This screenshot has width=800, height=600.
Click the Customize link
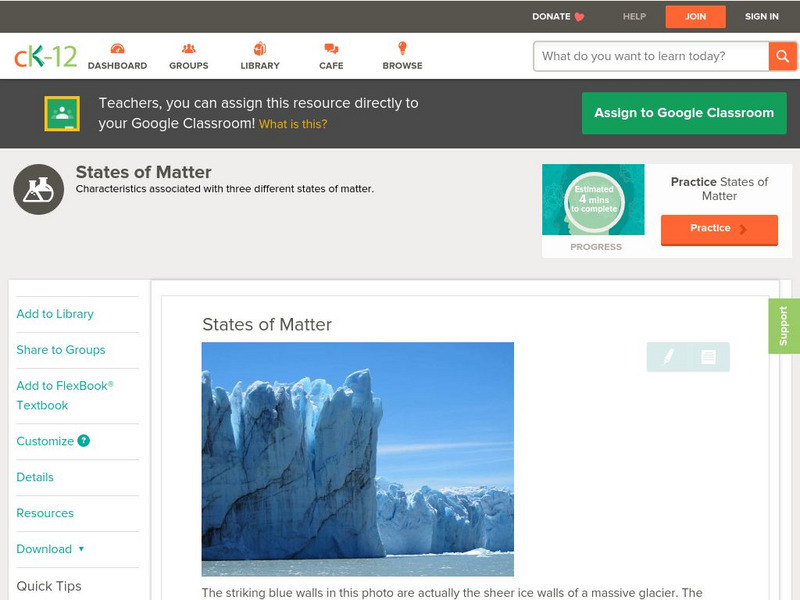(45, 441)
